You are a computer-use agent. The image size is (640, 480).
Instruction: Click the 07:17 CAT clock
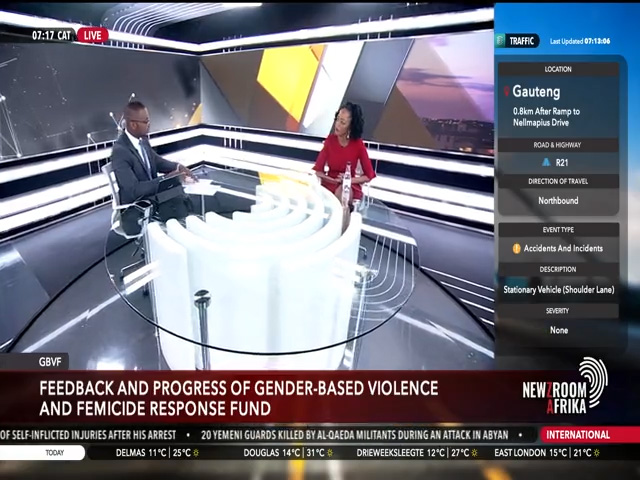51,36
